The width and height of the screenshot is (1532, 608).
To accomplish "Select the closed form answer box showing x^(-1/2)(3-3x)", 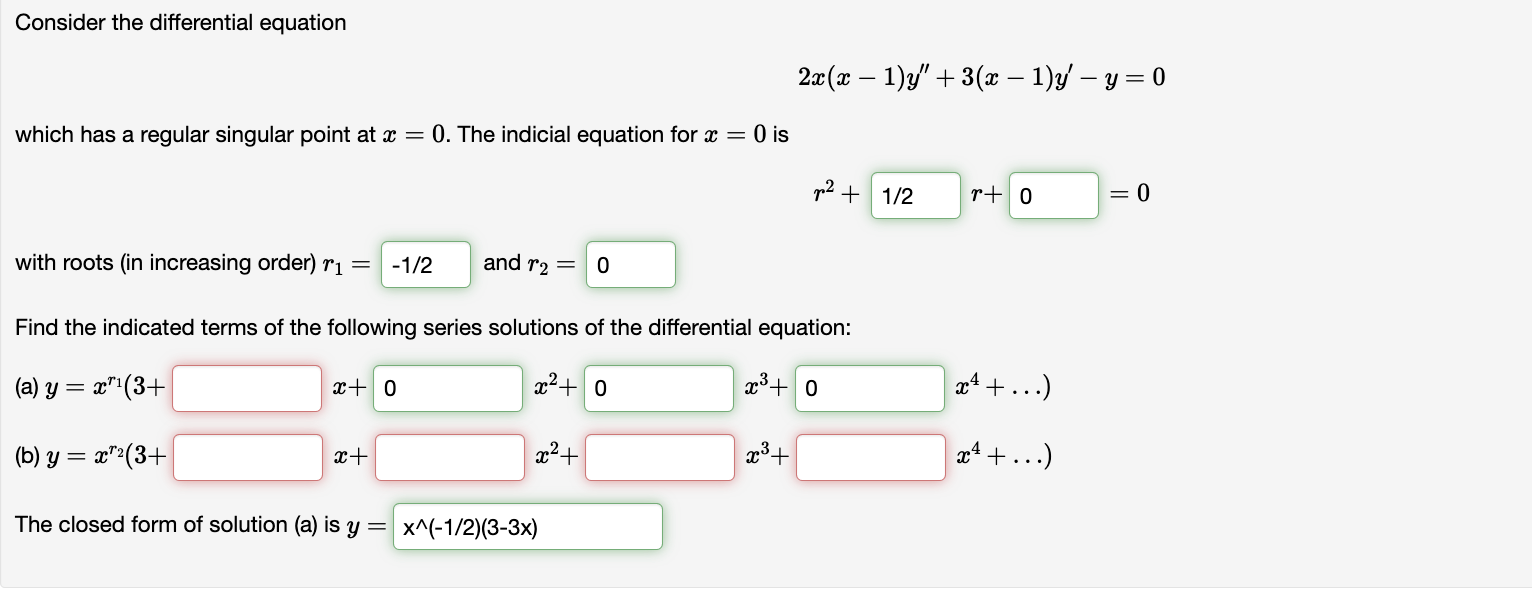I will click(x=527, y=526).
